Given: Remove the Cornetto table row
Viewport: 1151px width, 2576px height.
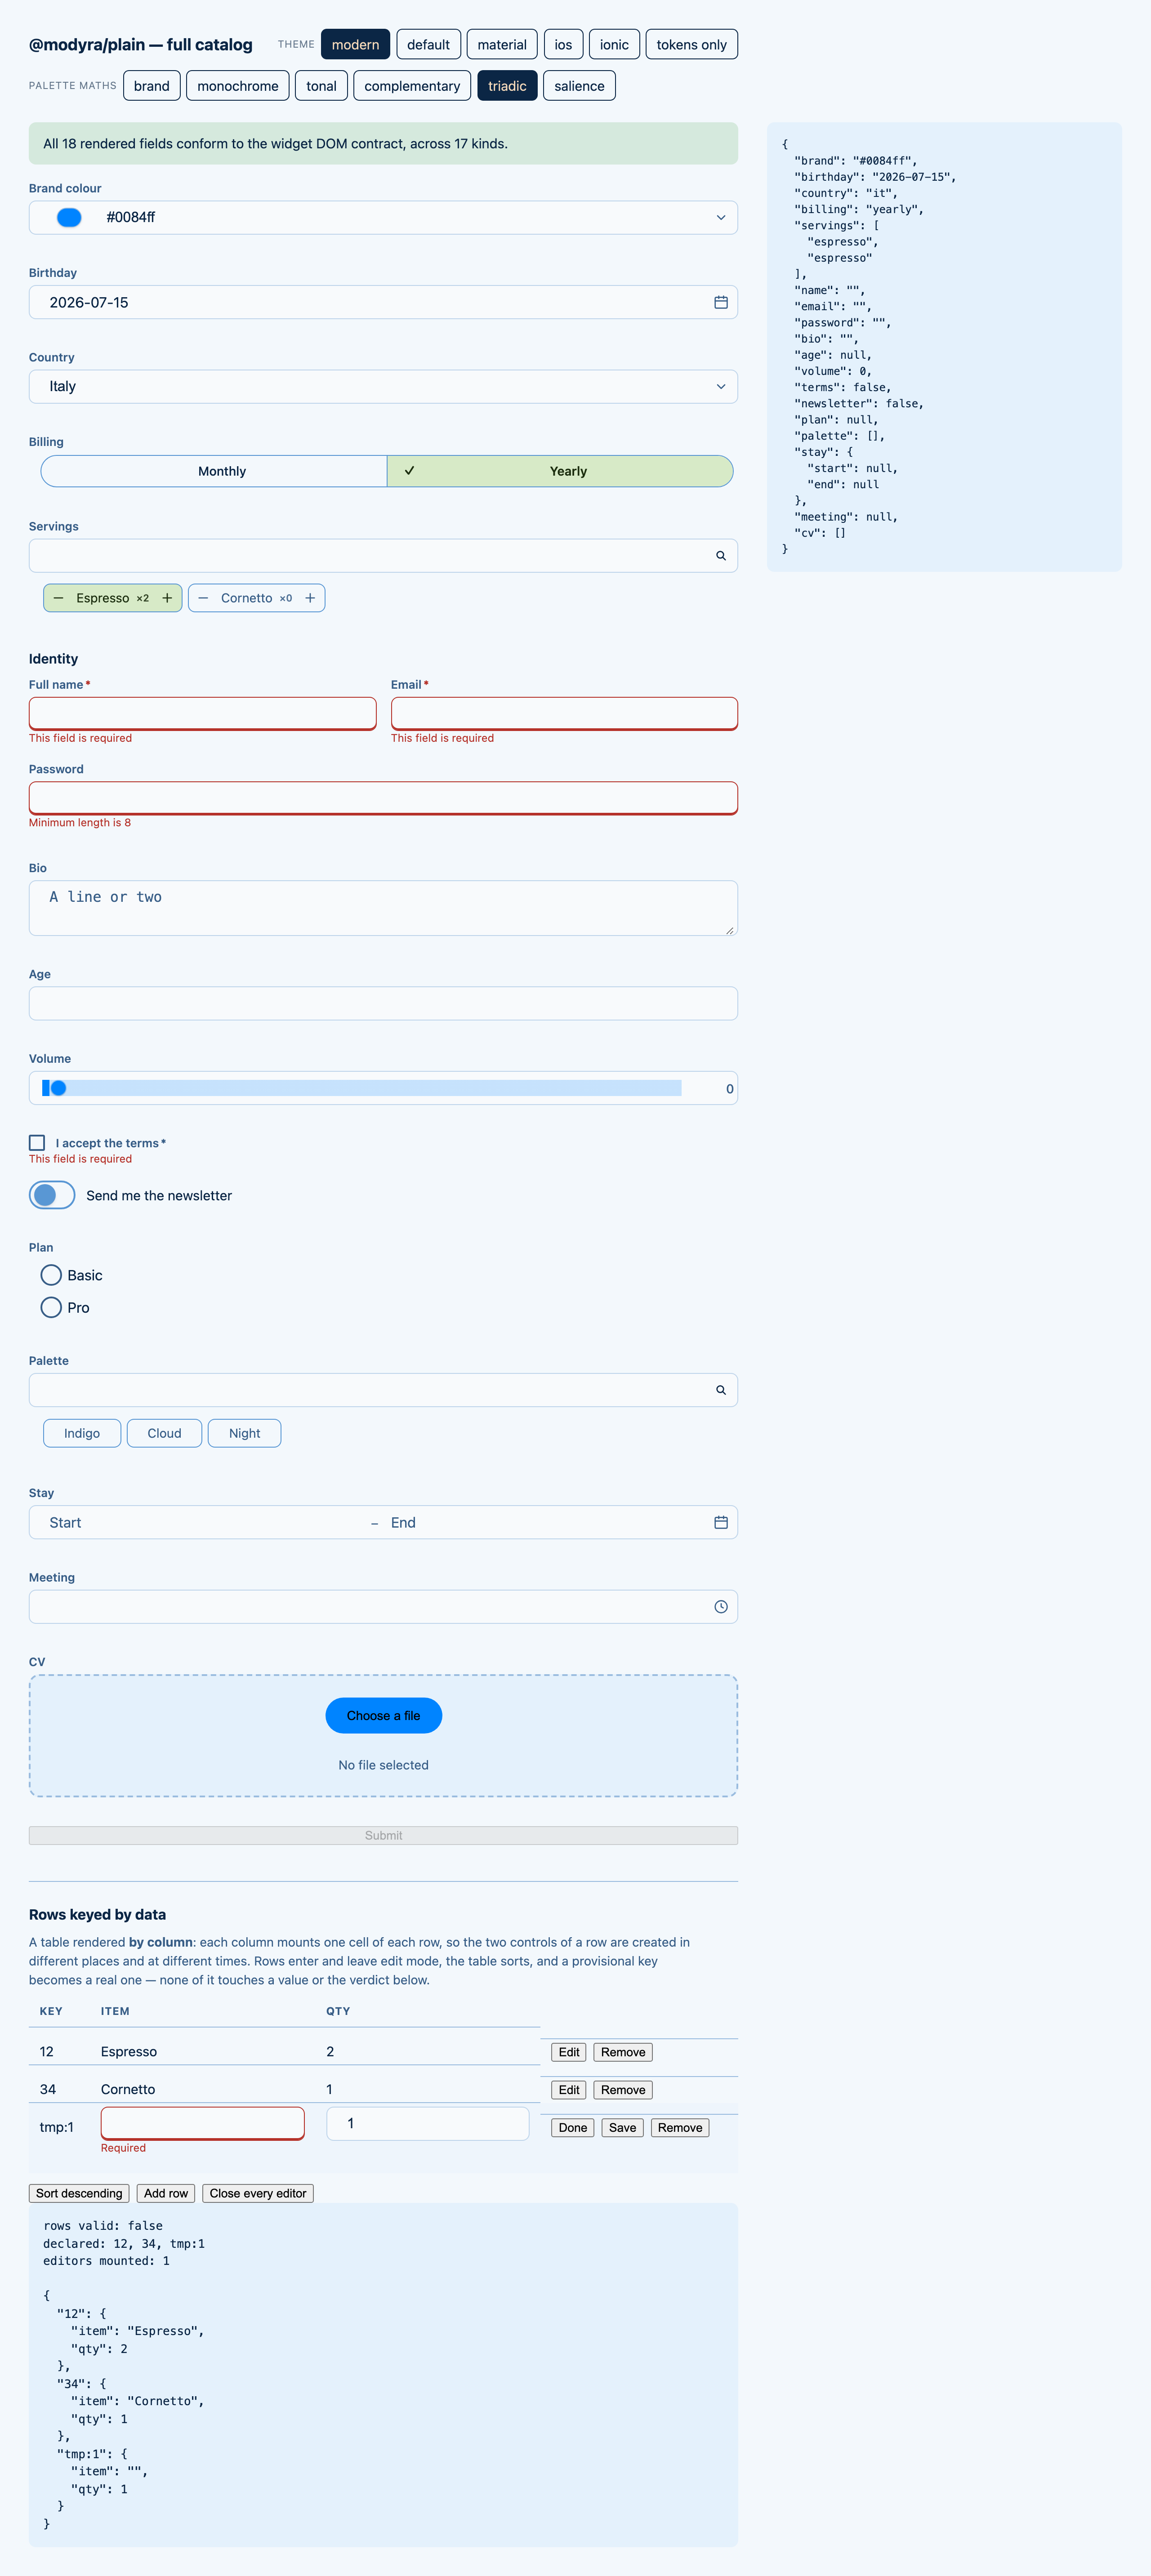Looking at the screenshot, I should click(623, 2090).
